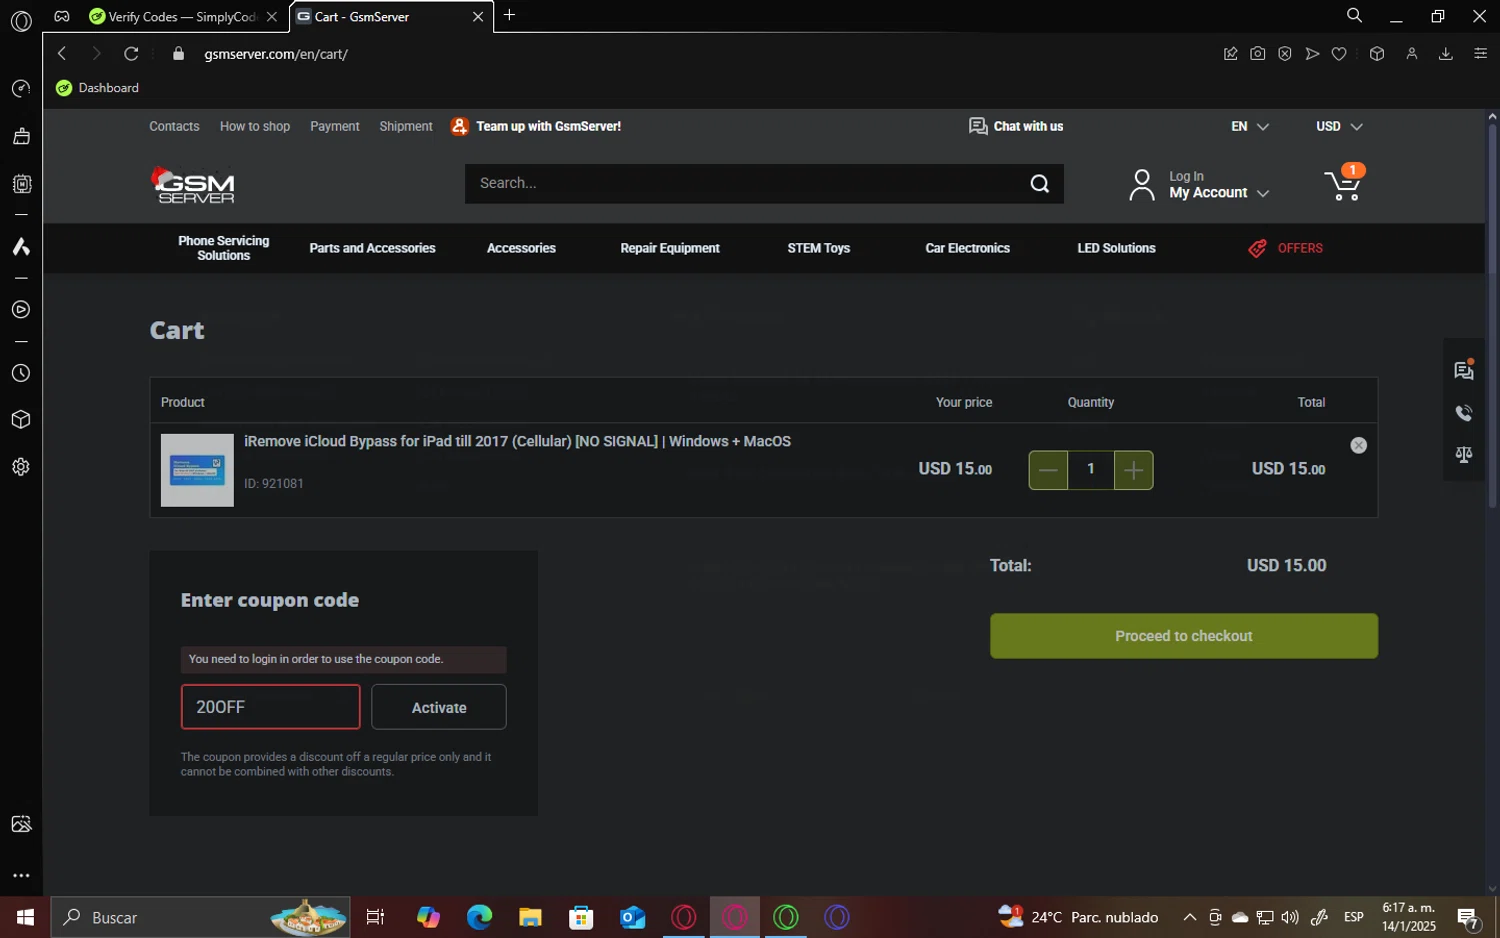Screen dimensions: 1500x938
Task: Open the Team up with GsmServer link
Action: [x=536, y=126]
